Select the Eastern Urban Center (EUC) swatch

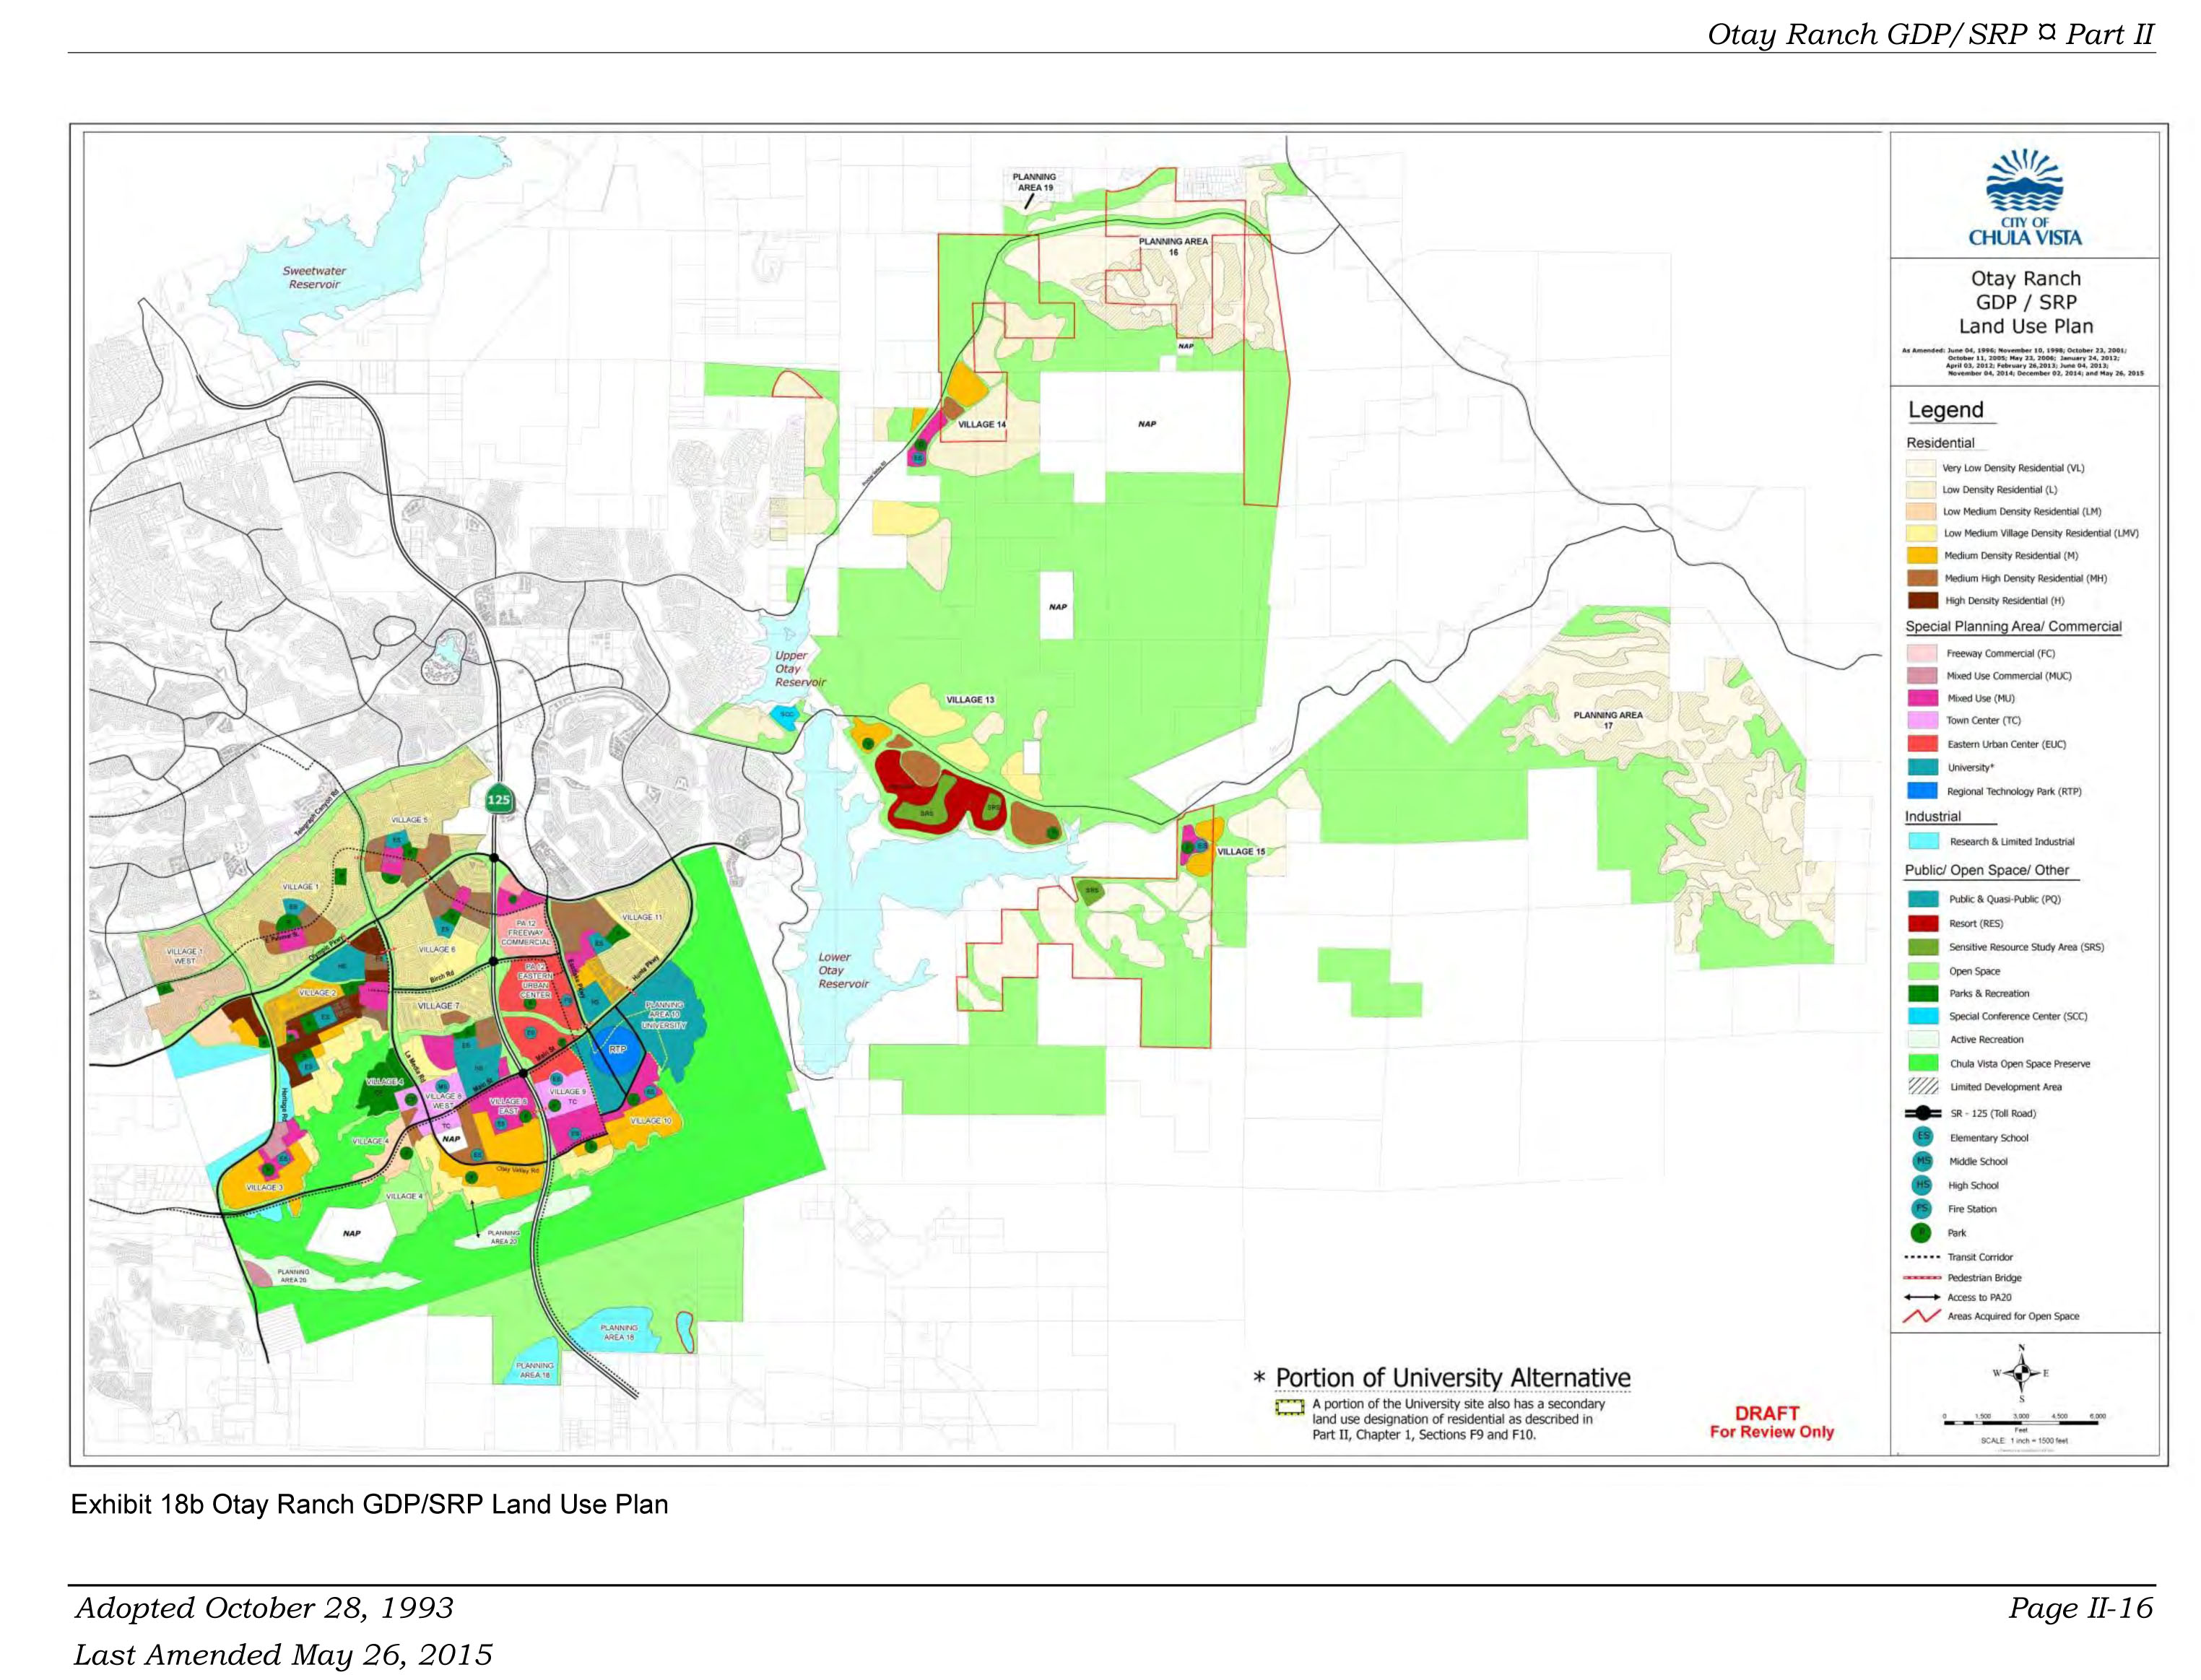pos(1923,744)
